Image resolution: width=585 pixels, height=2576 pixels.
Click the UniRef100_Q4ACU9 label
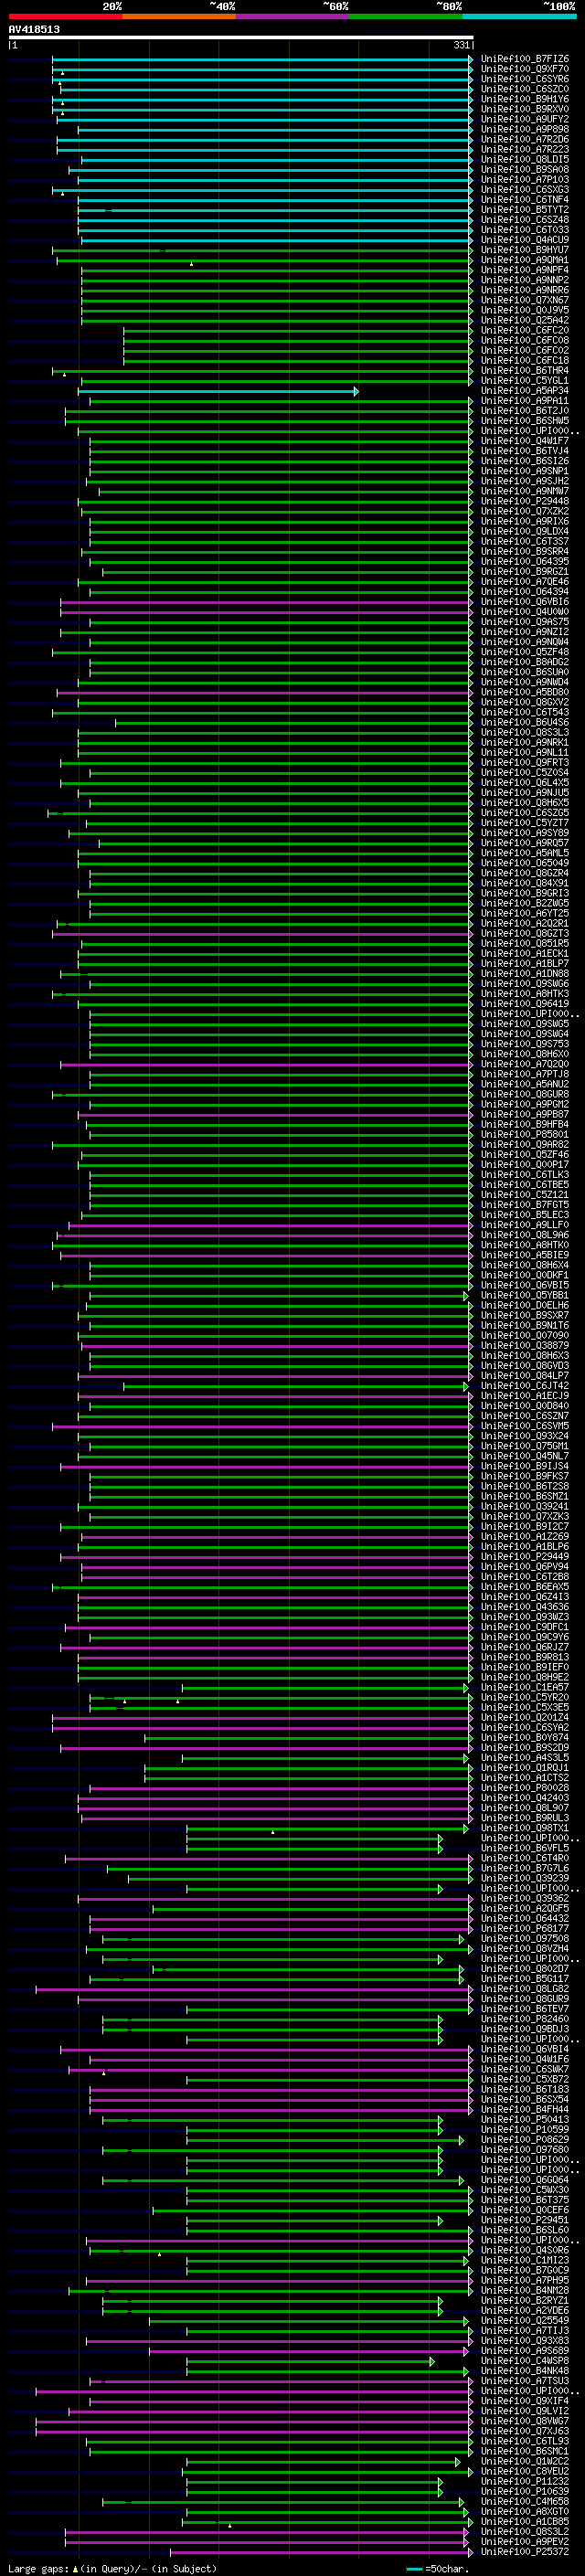[524, 240]
